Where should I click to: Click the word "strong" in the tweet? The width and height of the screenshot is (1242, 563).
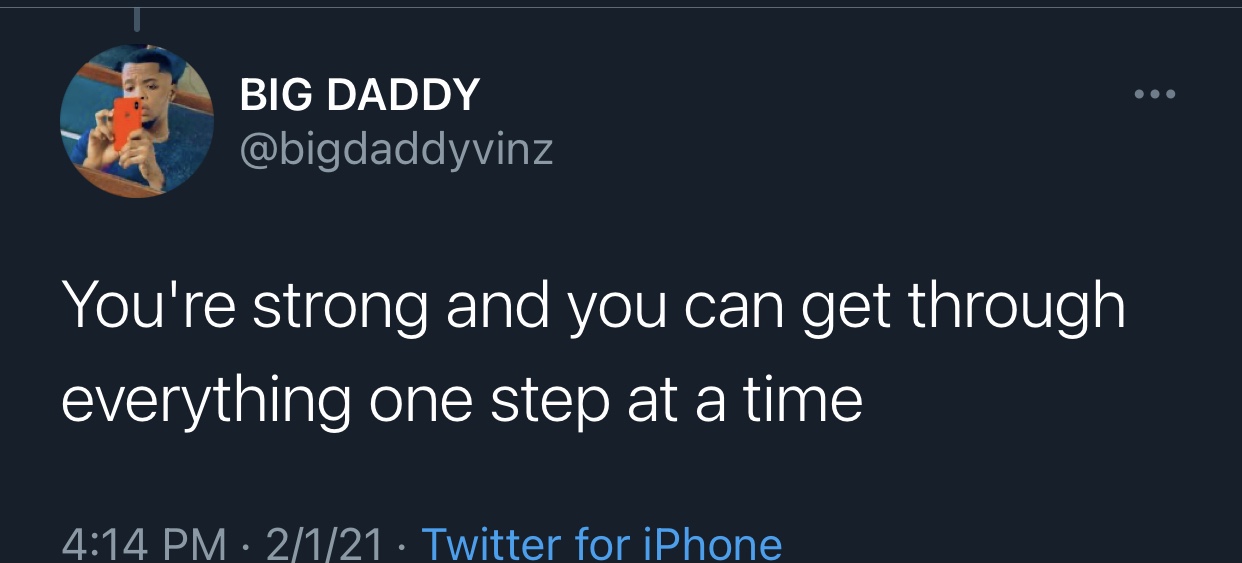click(341, 308)
